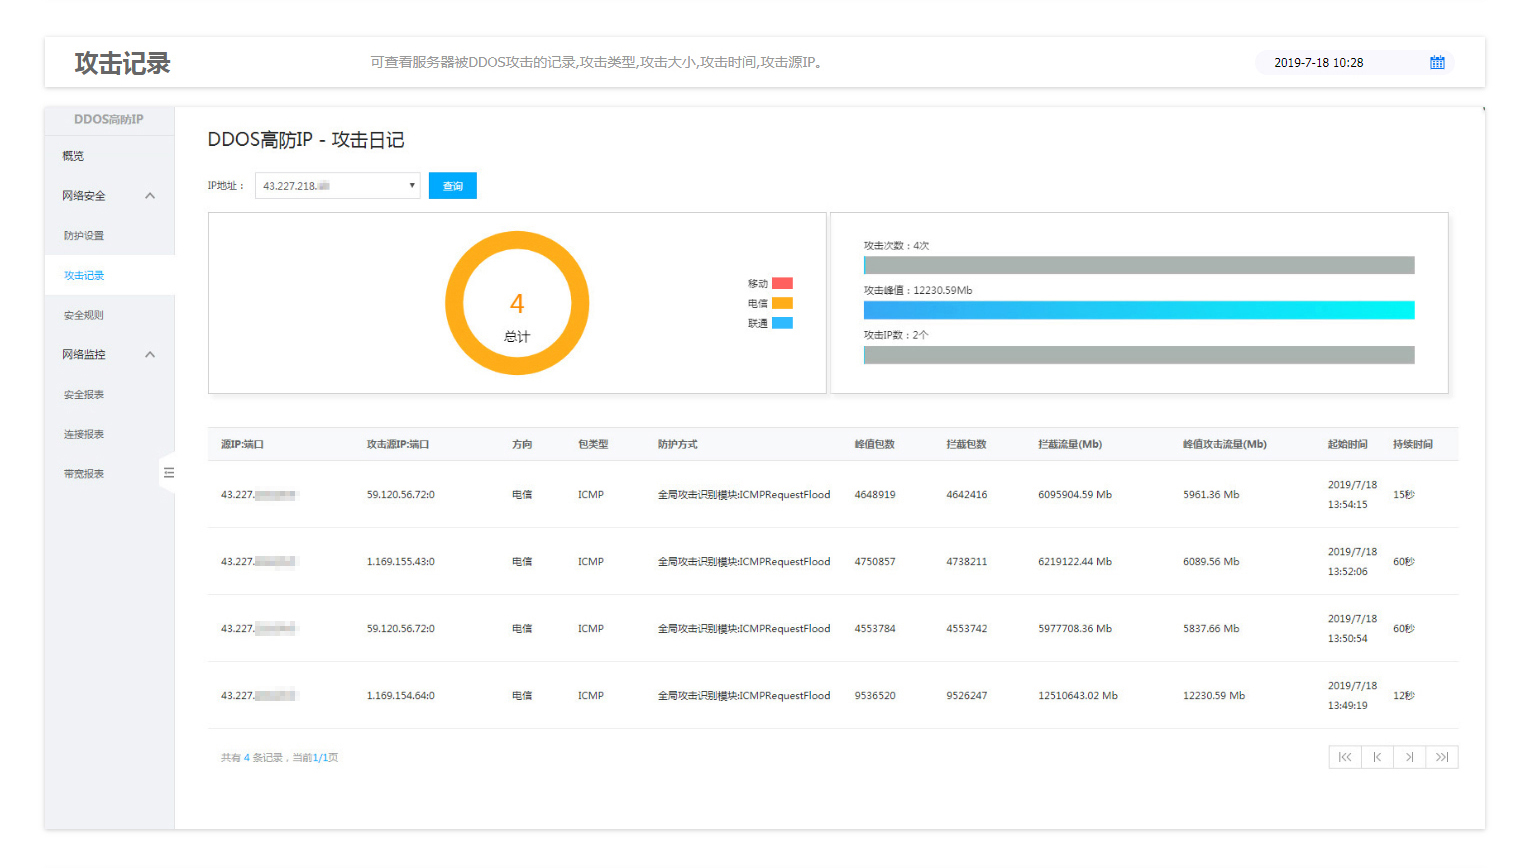Go to next page of records
This screenshot has width=1531, height=868.
[x=1409, y=757]
